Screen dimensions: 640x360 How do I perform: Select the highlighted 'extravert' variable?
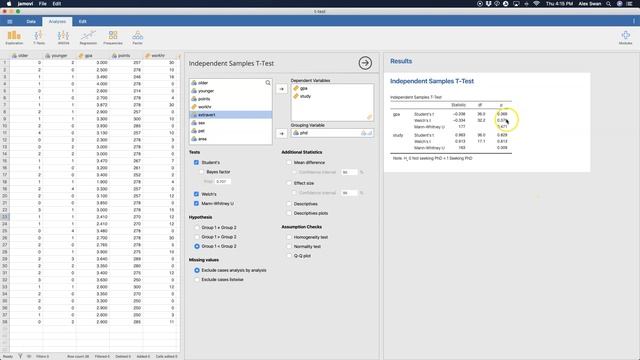tap(231, 115)
